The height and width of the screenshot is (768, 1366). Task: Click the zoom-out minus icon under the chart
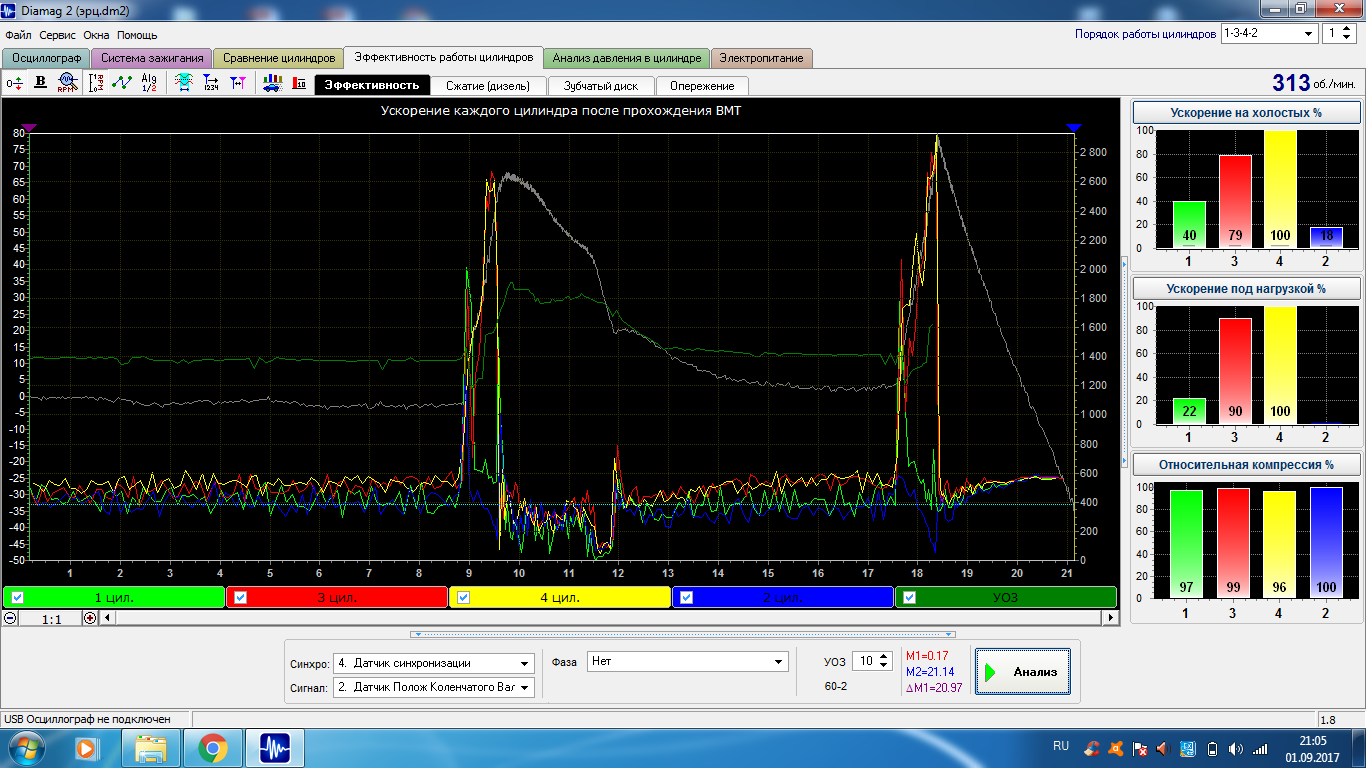(10, 618)
